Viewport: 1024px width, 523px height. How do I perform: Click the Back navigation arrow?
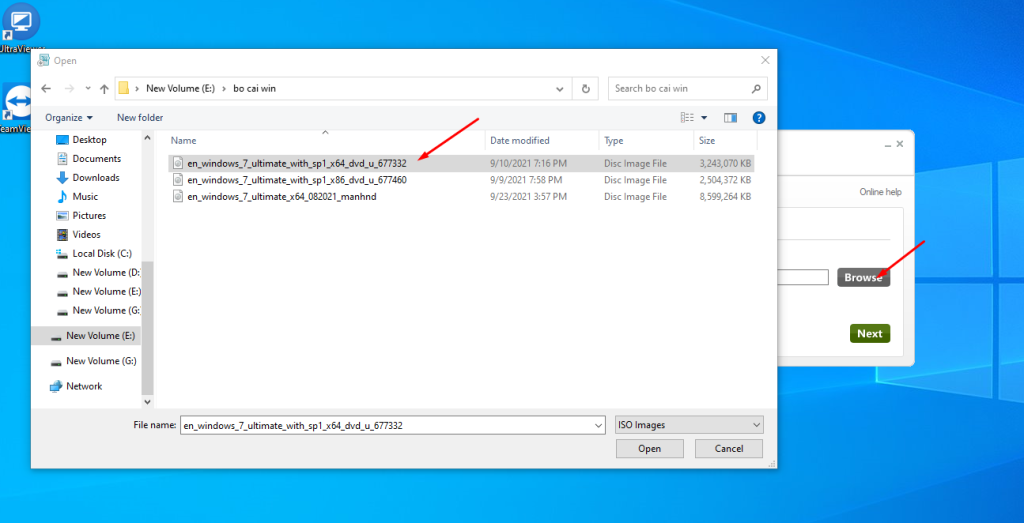point(46,88)
